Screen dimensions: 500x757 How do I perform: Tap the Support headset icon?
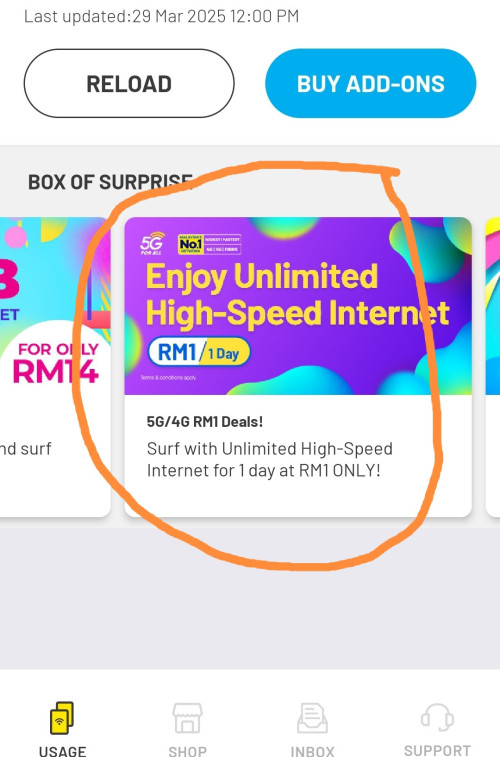click(437, 718)
